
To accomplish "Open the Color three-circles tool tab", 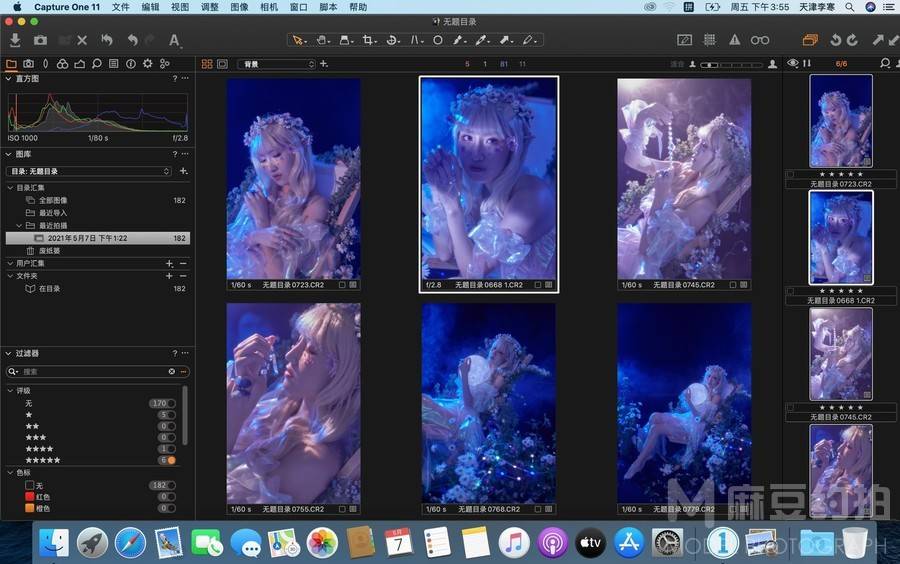I will 63,64.
